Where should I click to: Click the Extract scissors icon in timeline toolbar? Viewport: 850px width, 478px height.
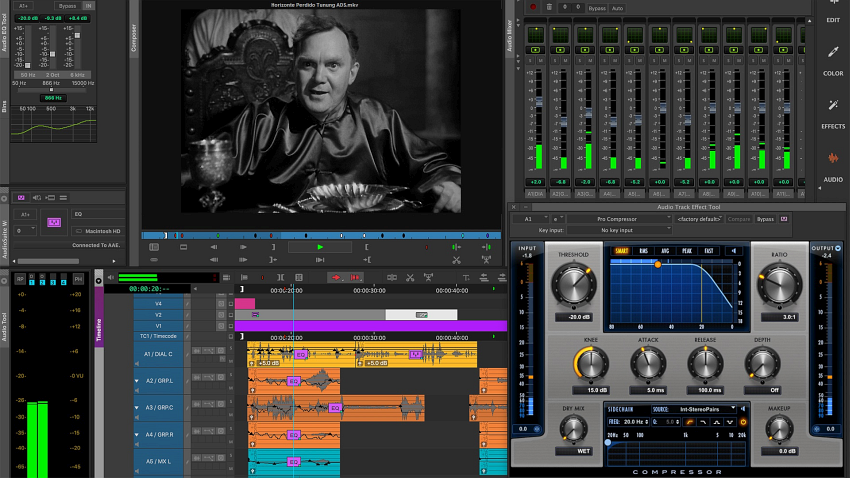410,277
